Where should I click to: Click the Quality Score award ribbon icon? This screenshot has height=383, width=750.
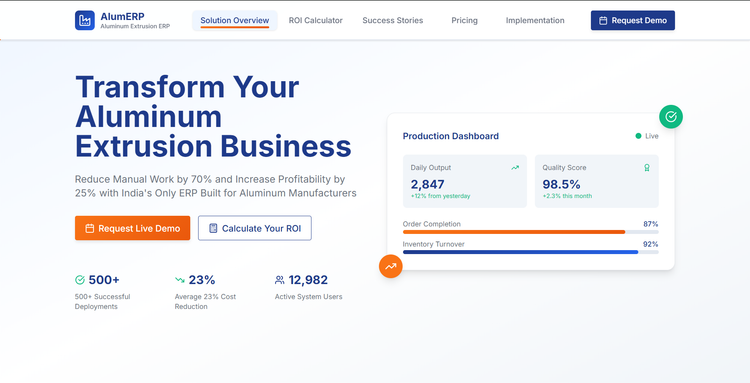[647, 168]
